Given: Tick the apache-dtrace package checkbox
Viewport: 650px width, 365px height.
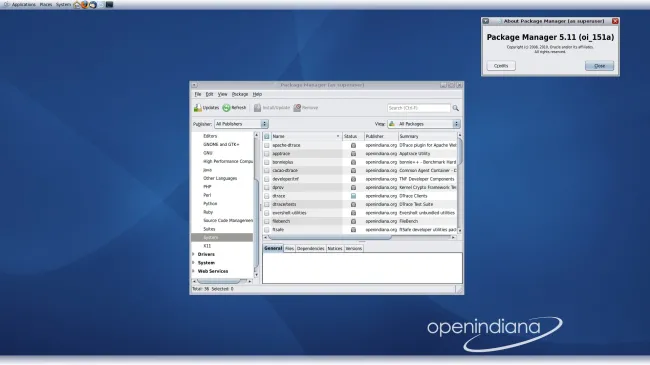Looking at the screenshot, I should tap(267, 146).
